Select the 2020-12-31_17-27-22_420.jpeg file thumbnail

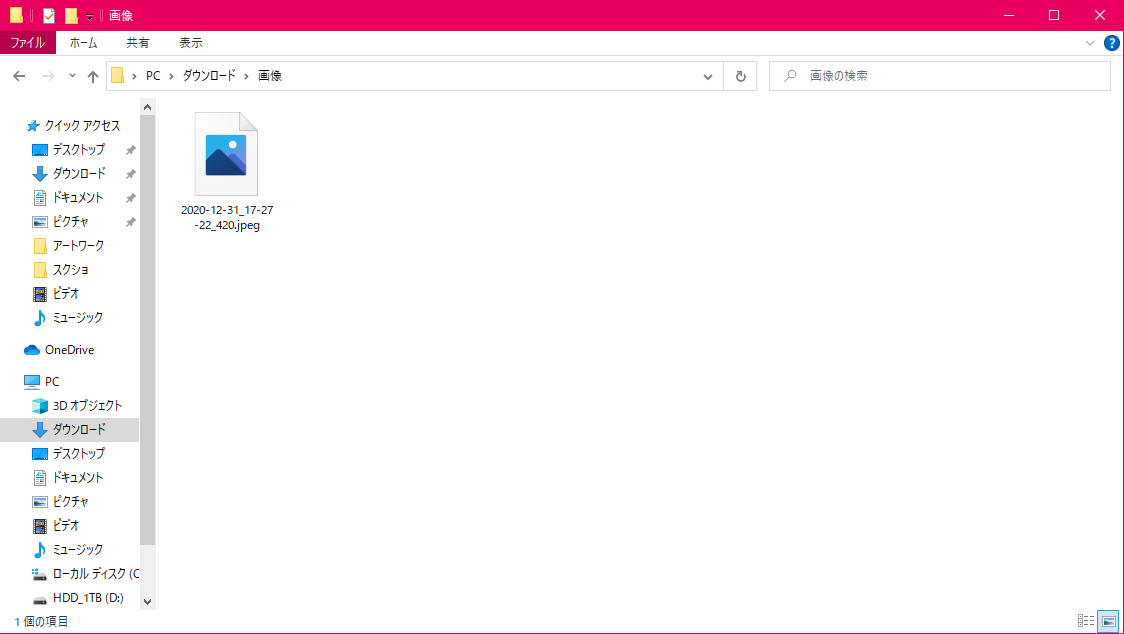tap(226, 153)
